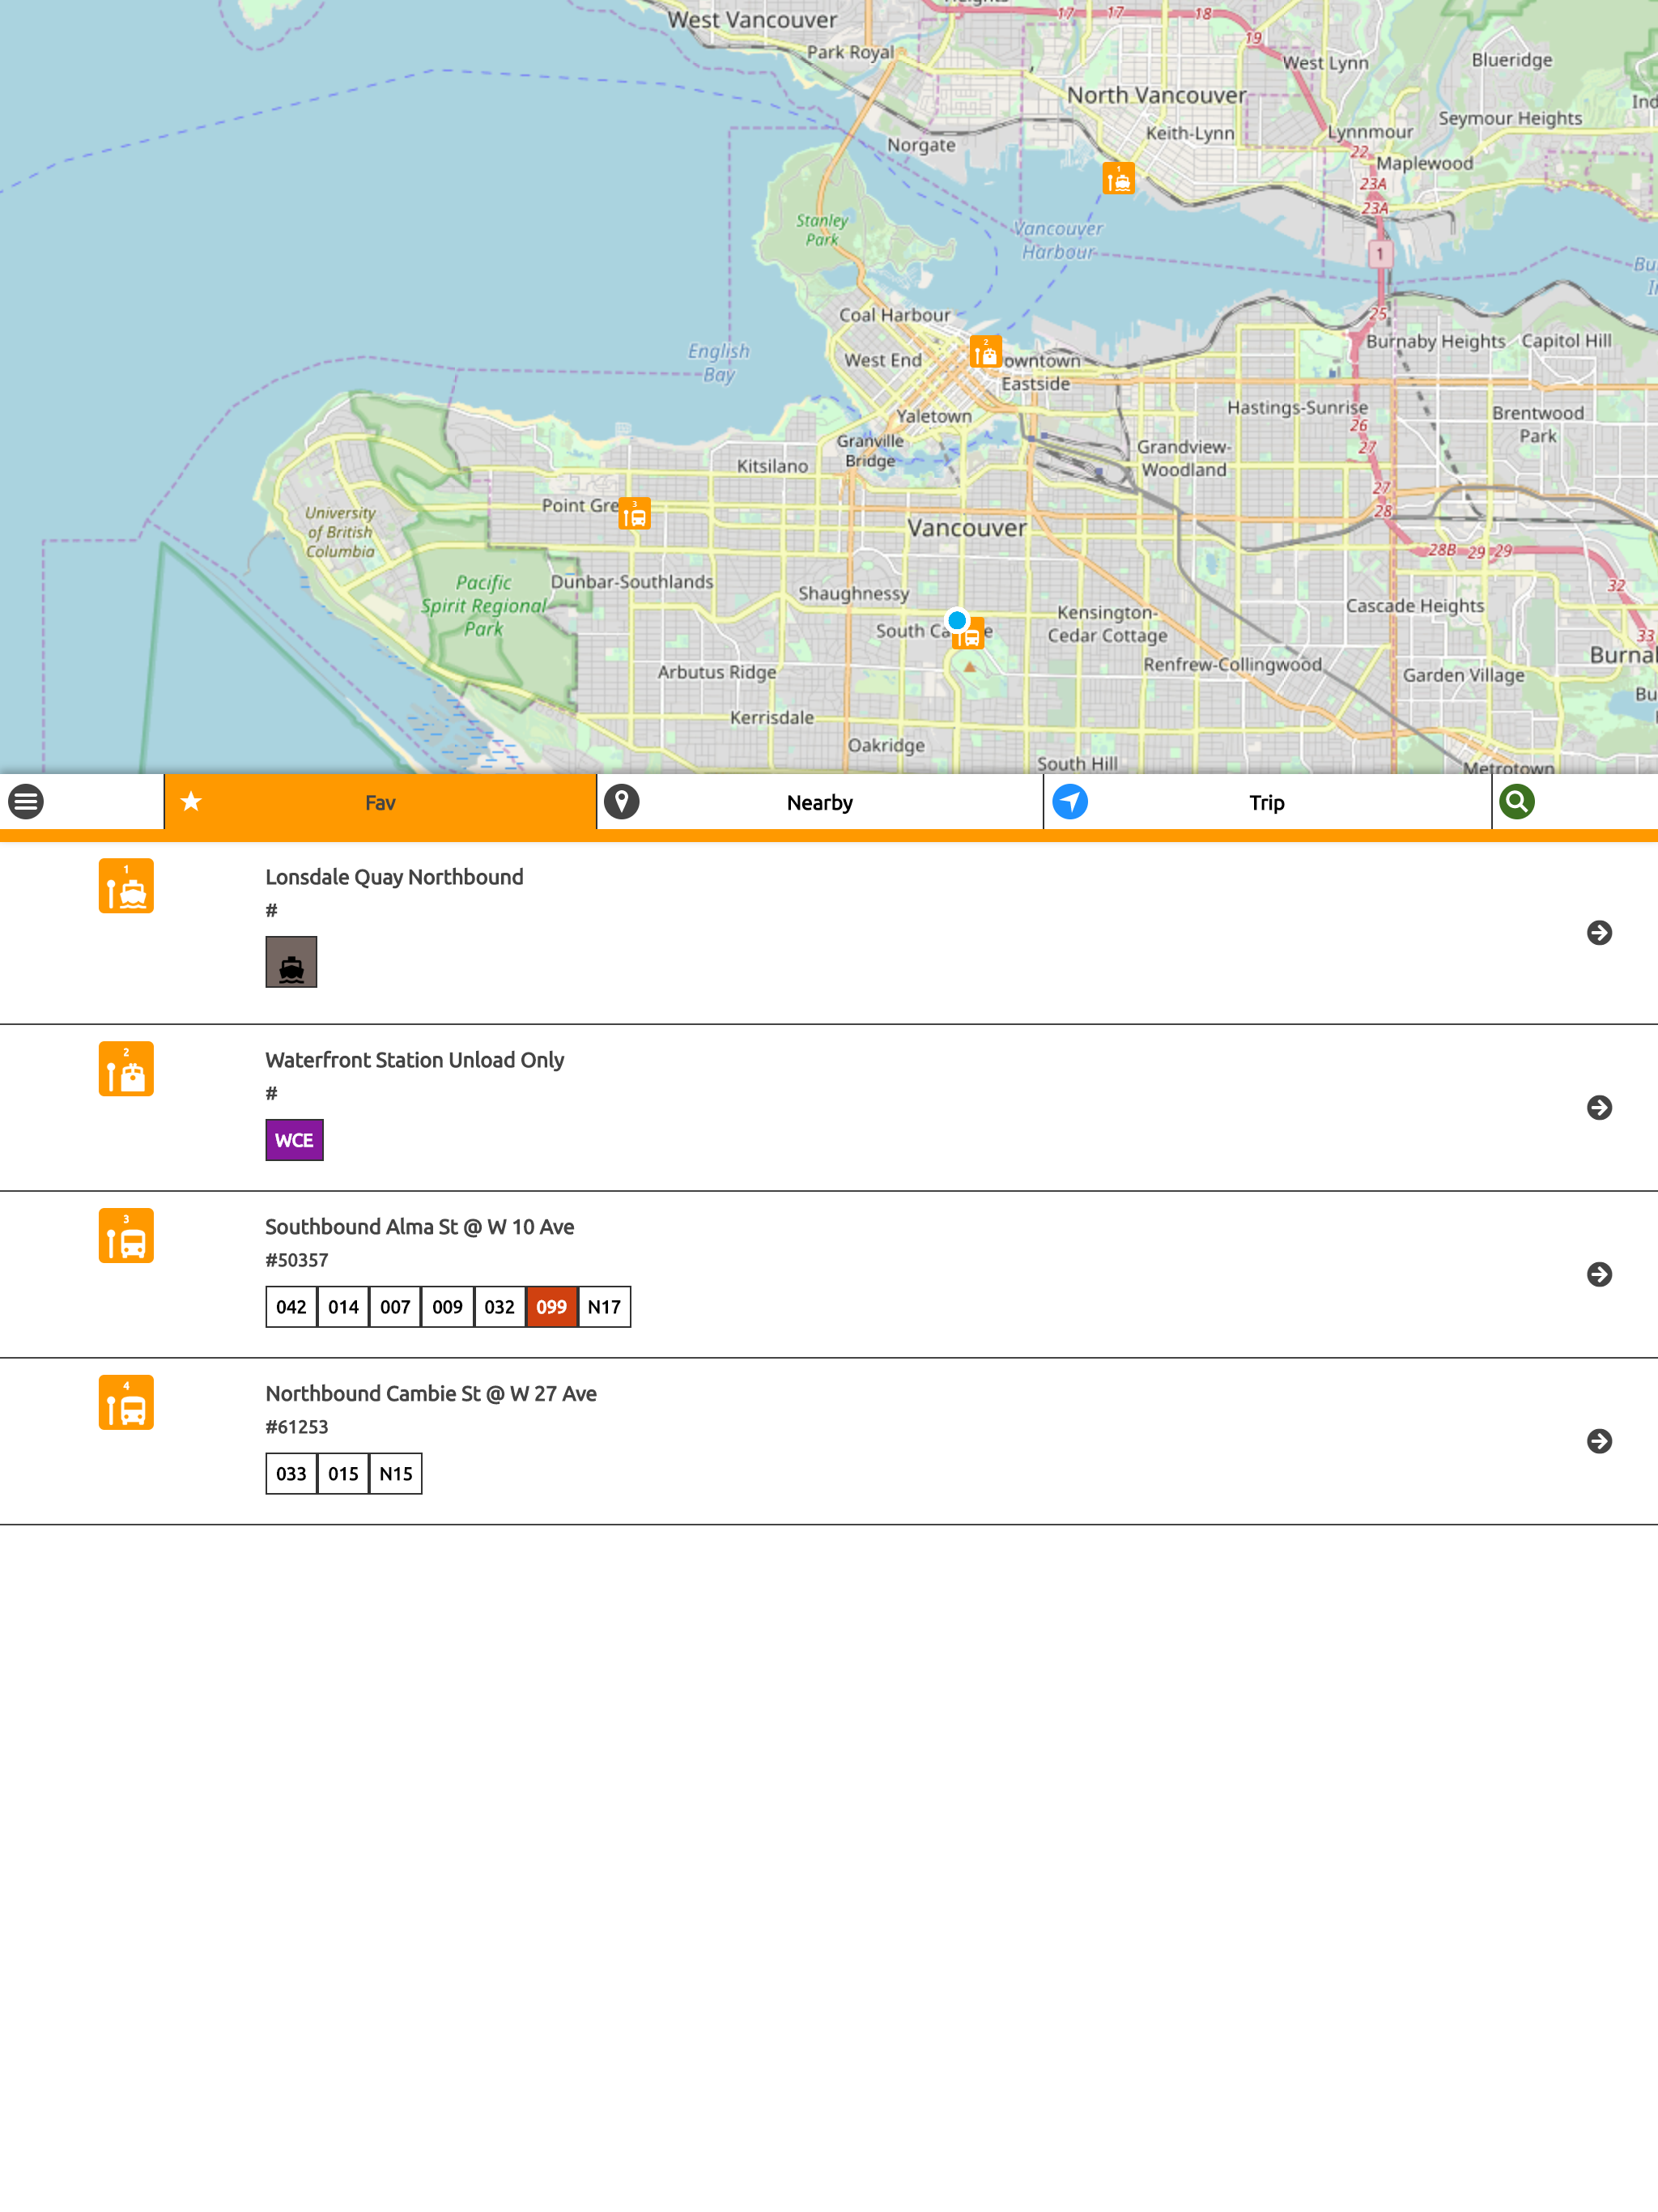Click Waterfront Station Unload Only title
Screen dimensions: 1658x2212
pos(414,1060)
